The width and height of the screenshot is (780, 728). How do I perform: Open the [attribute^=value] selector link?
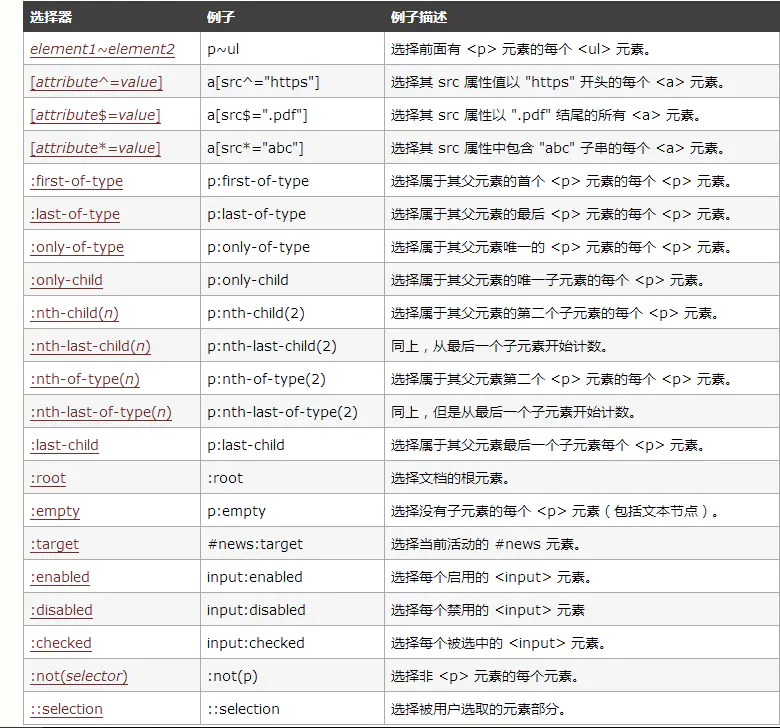[x=97, y=82]
